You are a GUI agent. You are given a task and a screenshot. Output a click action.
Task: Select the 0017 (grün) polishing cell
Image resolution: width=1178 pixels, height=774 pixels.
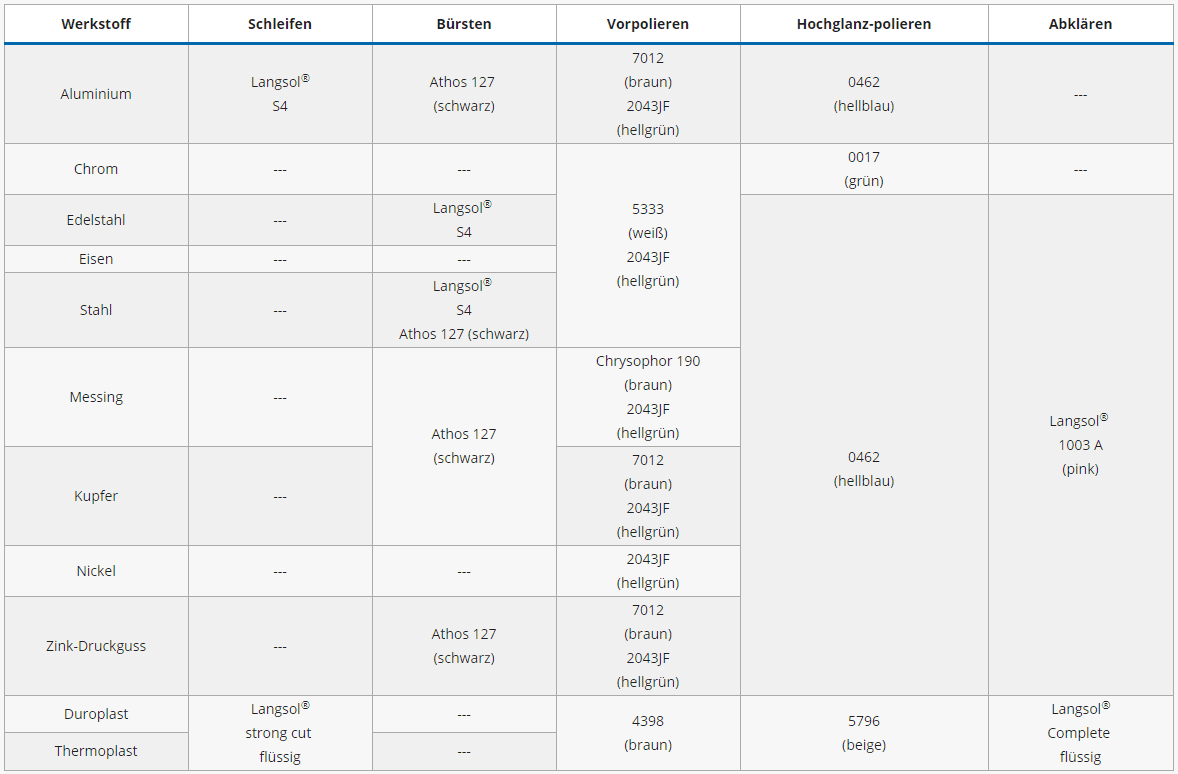864,169
